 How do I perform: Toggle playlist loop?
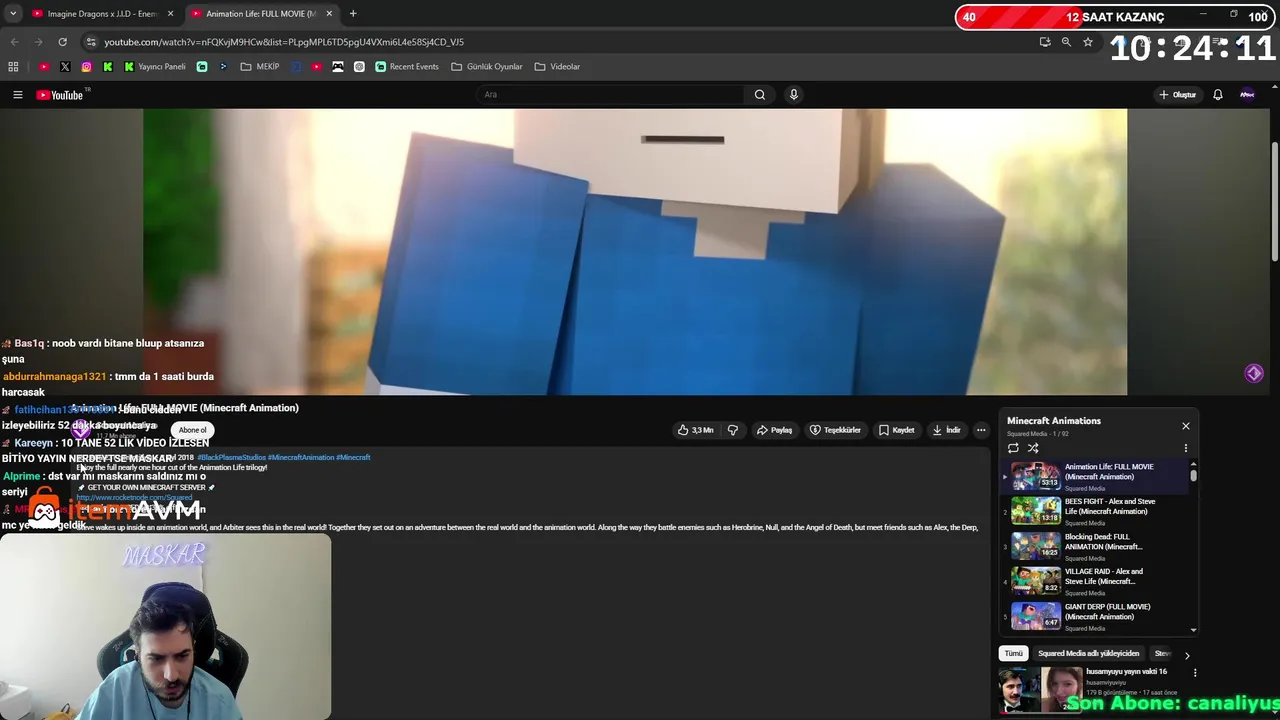tap(1013, 448)
